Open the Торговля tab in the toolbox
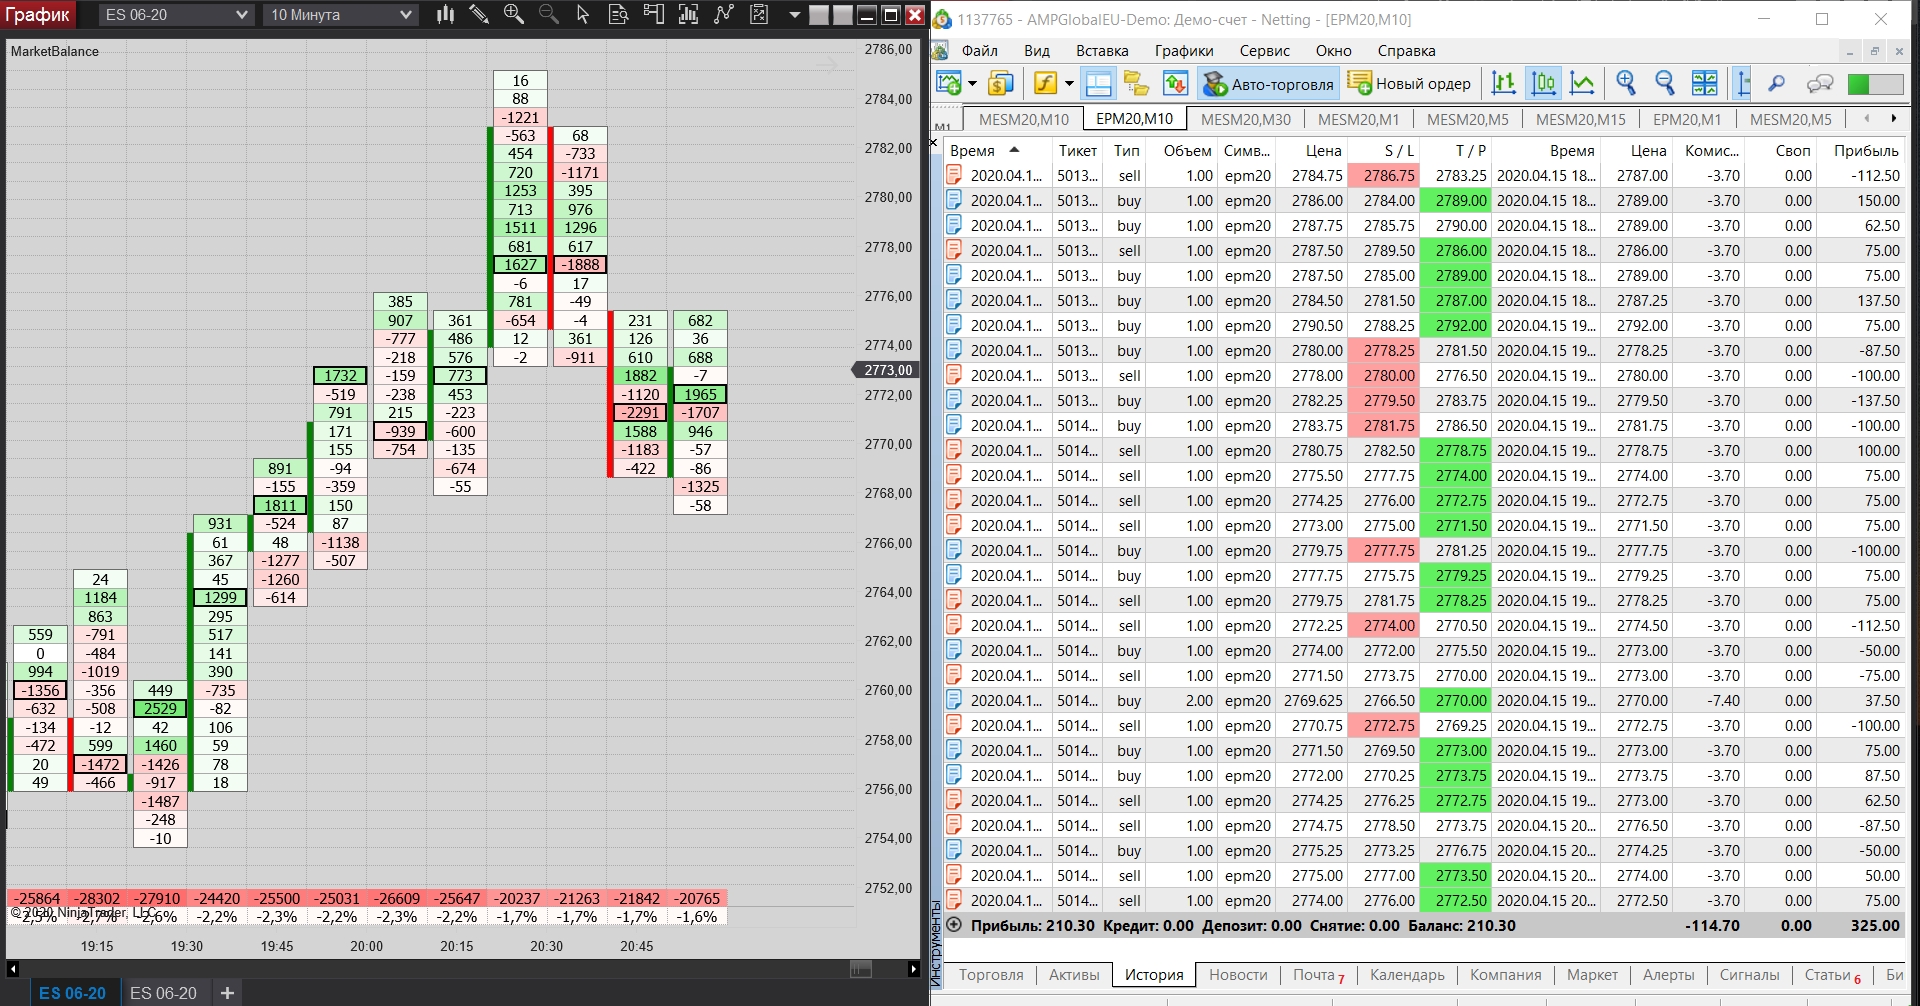 point(991,975)
